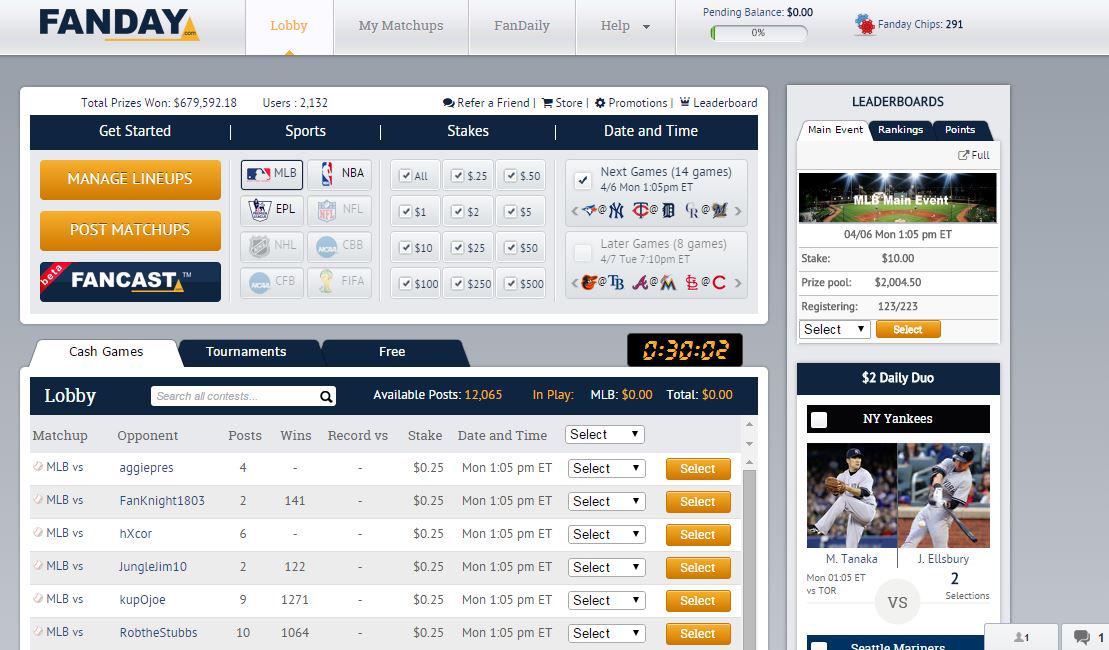The image size is (1109, 650).
Task: Open the My Matchups tab
Action: 401,26
